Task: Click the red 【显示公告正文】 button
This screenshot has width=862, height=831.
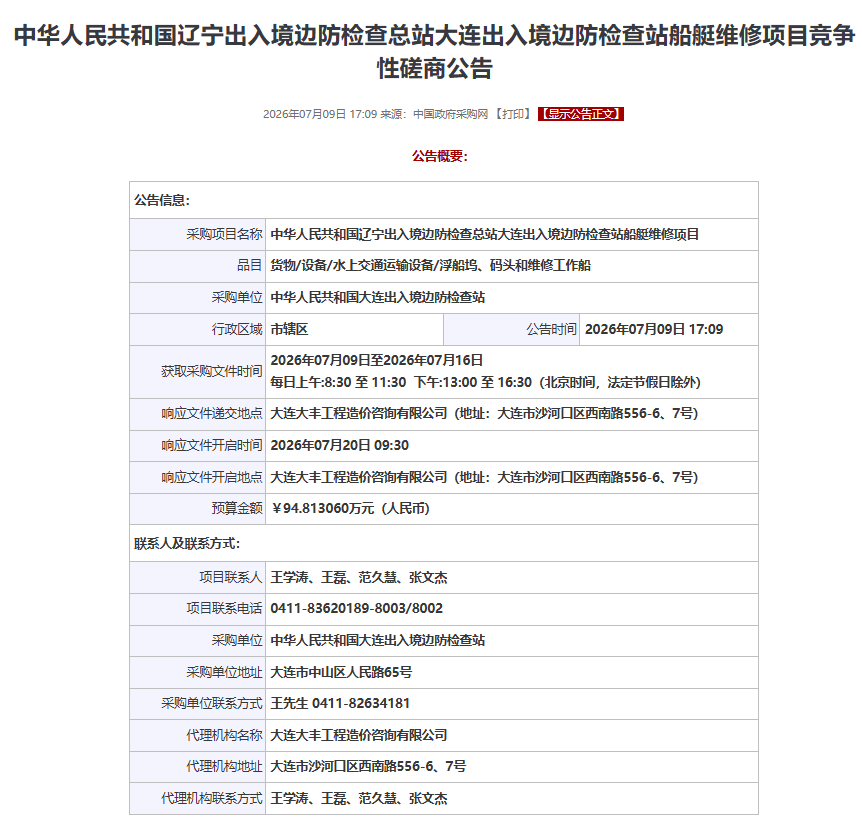Action: coord(581,114)
